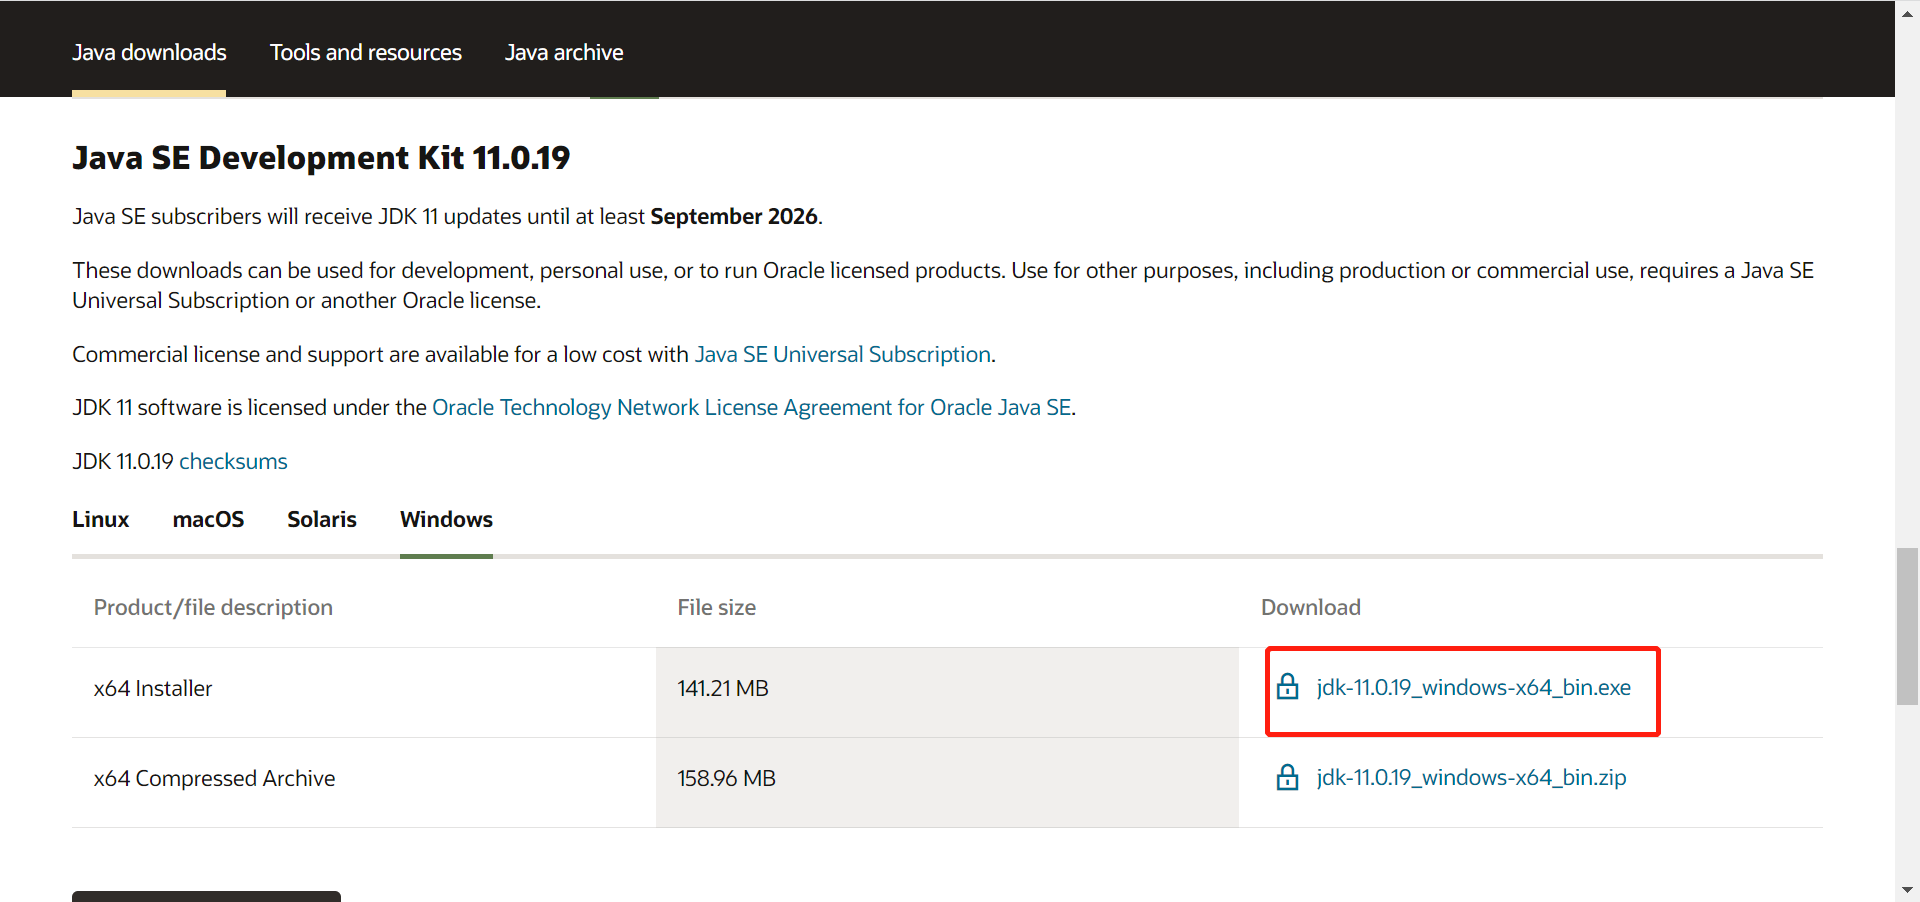Image resolution: width=1920 pixels, height=902 pixels.
Task: Click the x64 Installer row description
Action: coord(153,688)
